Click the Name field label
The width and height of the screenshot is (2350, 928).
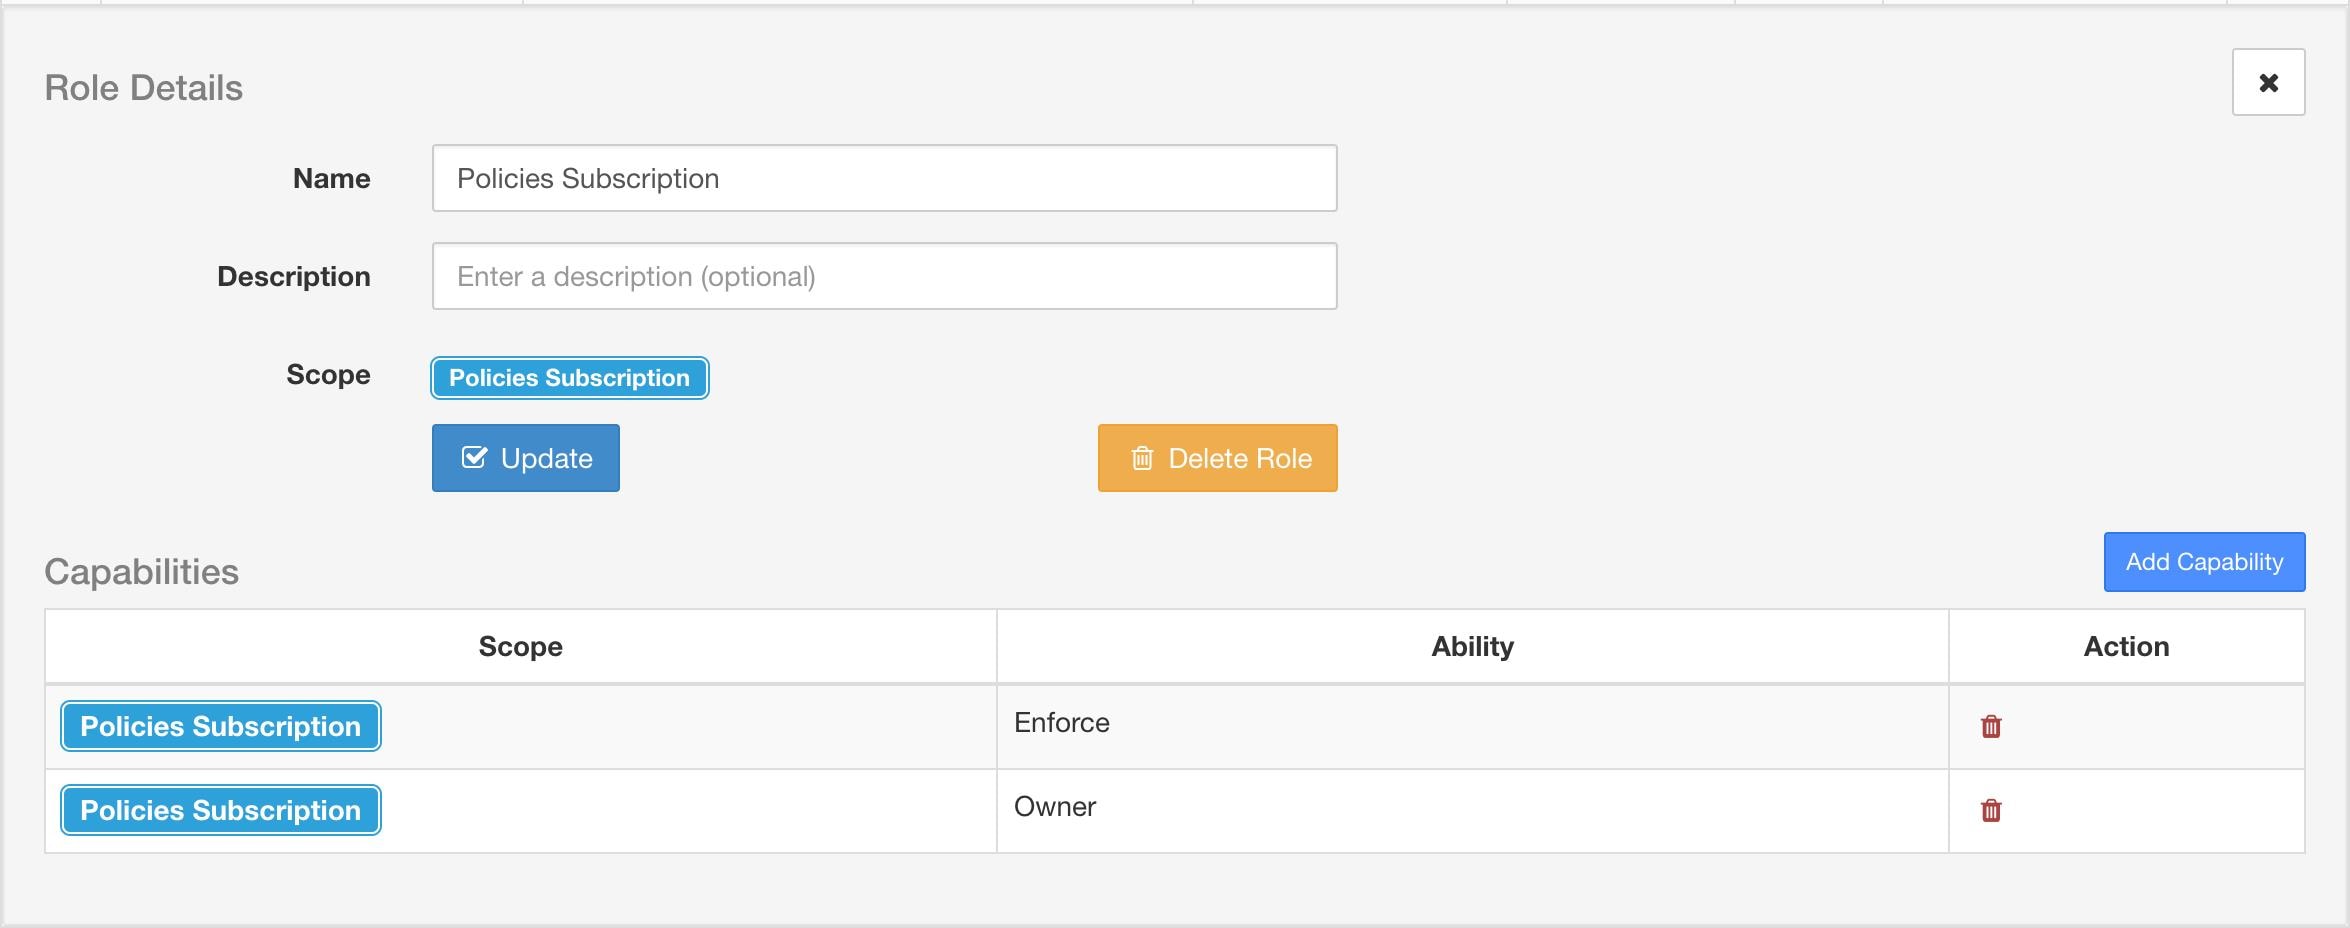[331, 178]
